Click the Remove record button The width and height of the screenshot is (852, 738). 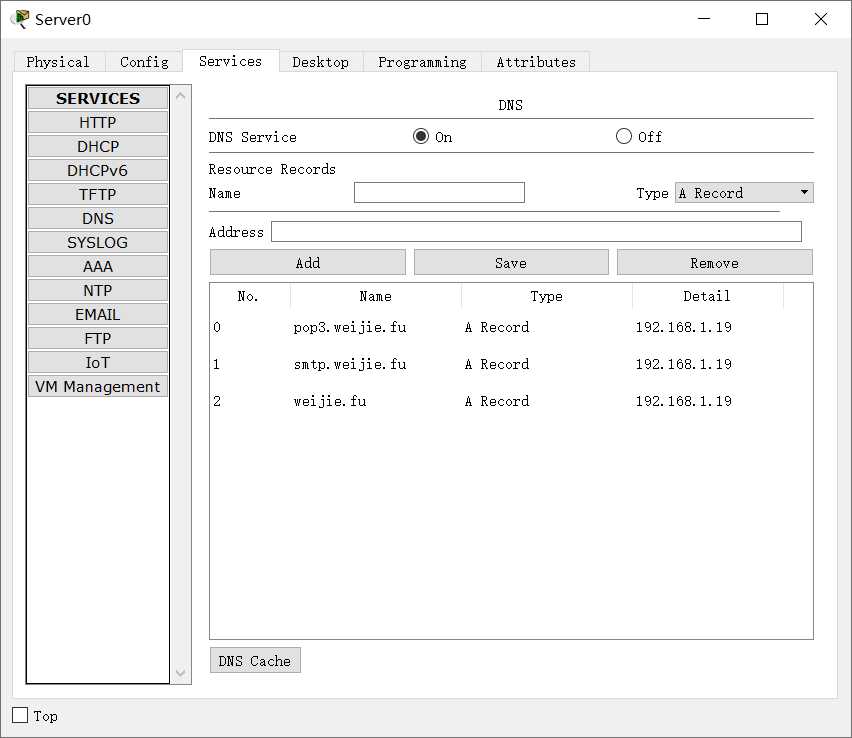(x=715, y=262)
